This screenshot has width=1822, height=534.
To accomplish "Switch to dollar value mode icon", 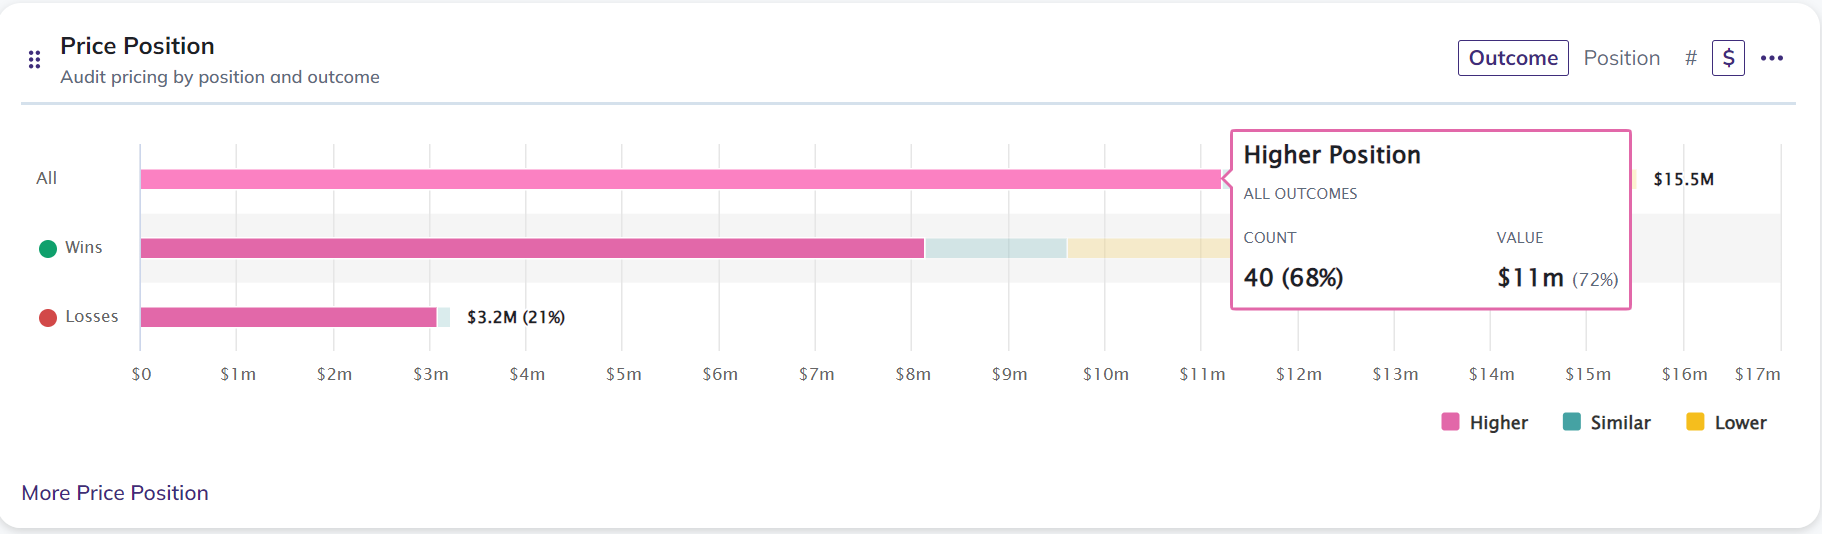I will 1728,58.
